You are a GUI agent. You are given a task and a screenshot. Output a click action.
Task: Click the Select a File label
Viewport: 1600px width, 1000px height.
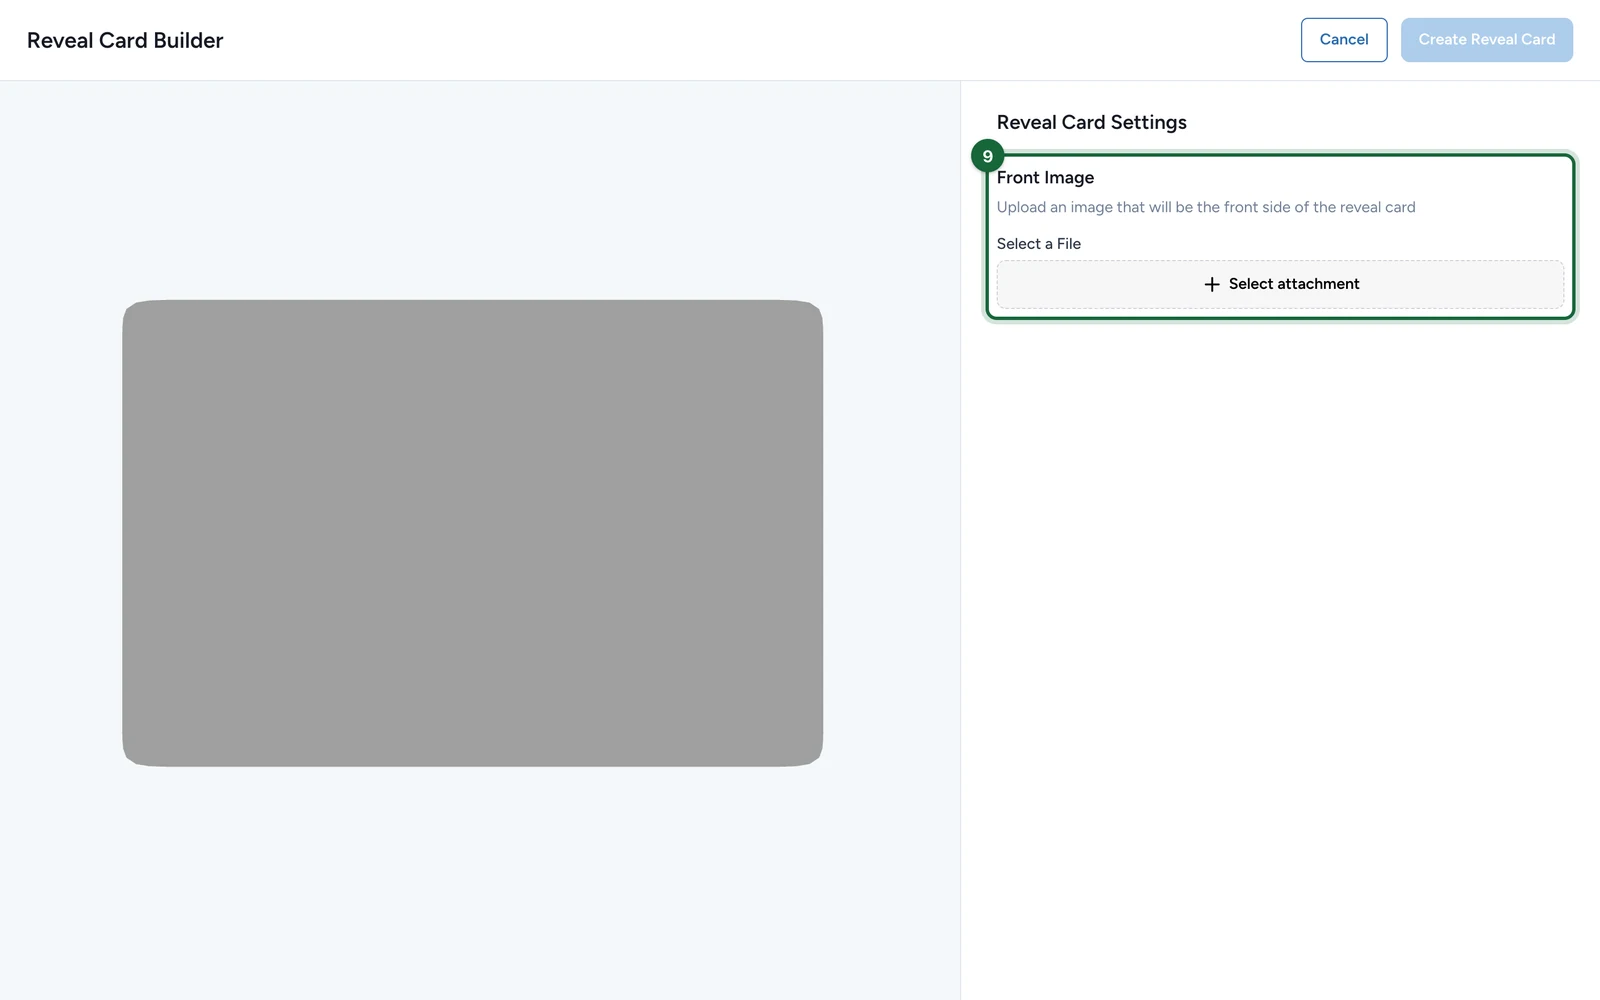pyautogui.click(x=1038, y=243)
